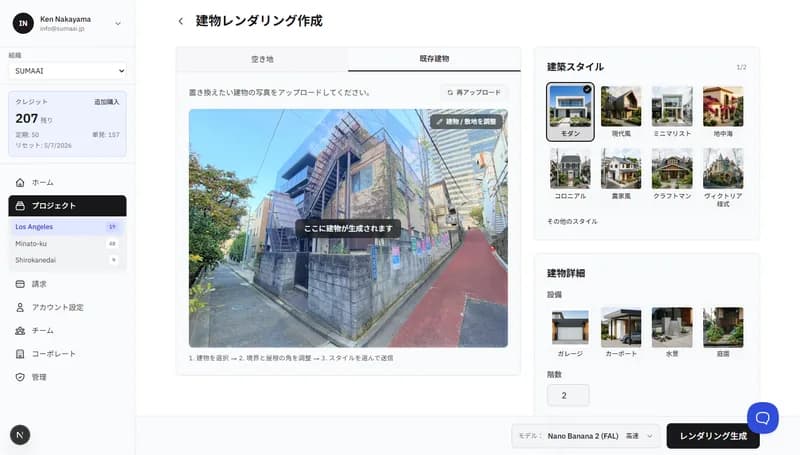Select the Minato-ku project

point(67,243)
